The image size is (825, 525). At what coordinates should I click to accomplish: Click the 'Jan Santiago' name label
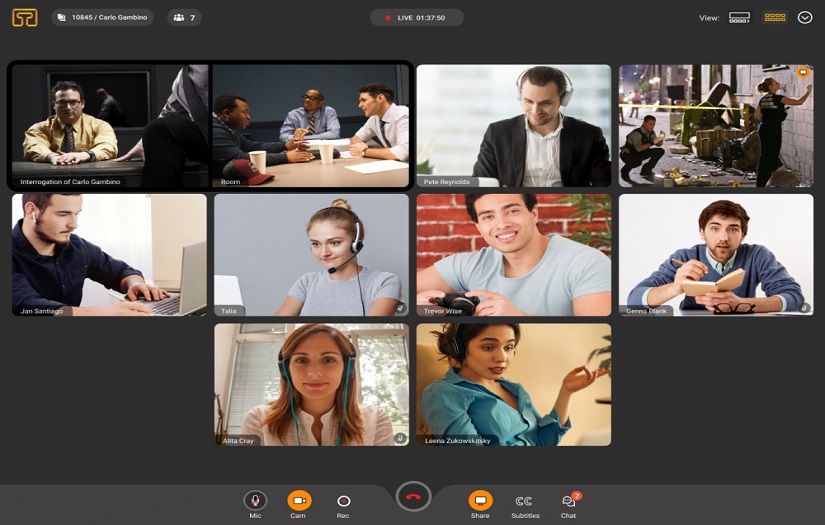[x=41, y=311]
